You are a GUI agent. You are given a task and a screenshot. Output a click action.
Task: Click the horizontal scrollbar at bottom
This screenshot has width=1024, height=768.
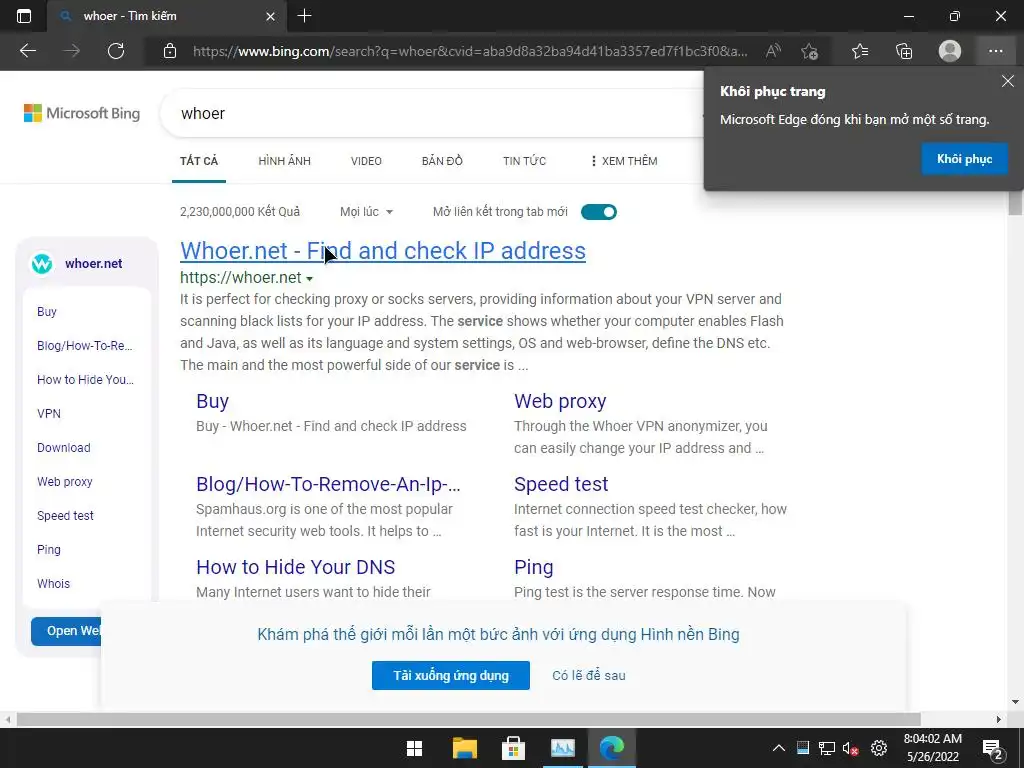point(468,719)
